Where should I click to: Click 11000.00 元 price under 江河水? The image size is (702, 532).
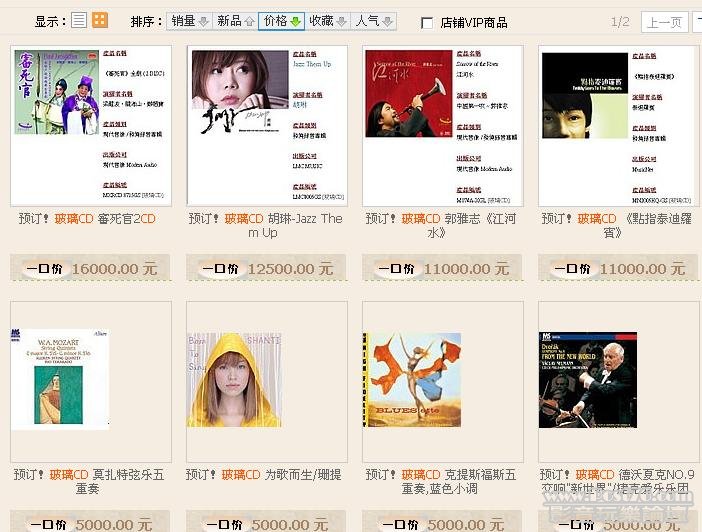[467, 269]
